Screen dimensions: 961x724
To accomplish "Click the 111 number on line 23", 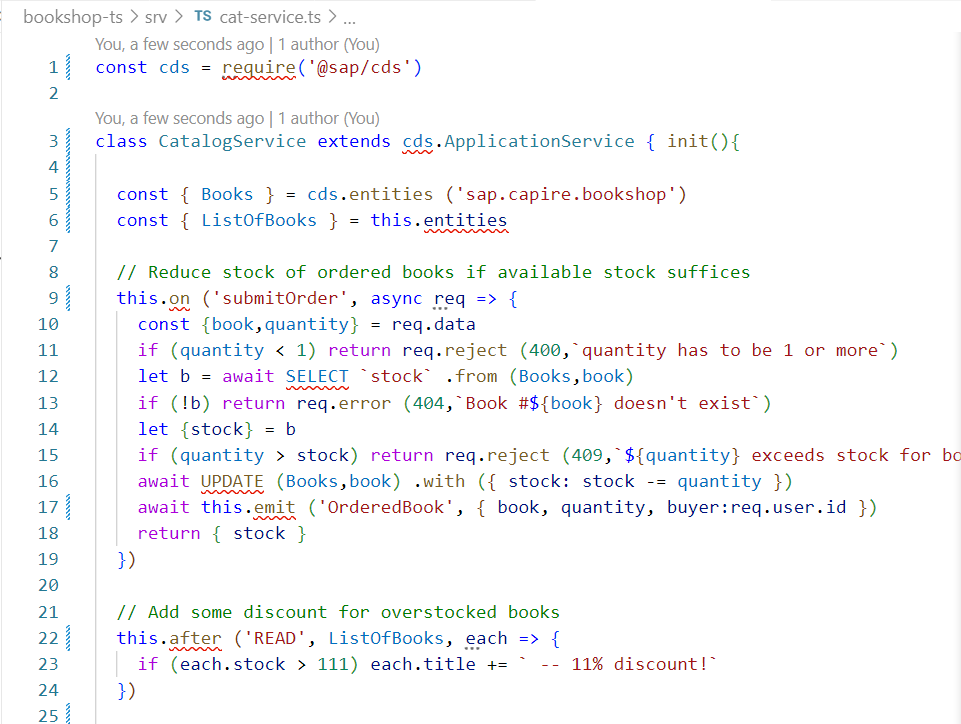I will pos(333,665).
